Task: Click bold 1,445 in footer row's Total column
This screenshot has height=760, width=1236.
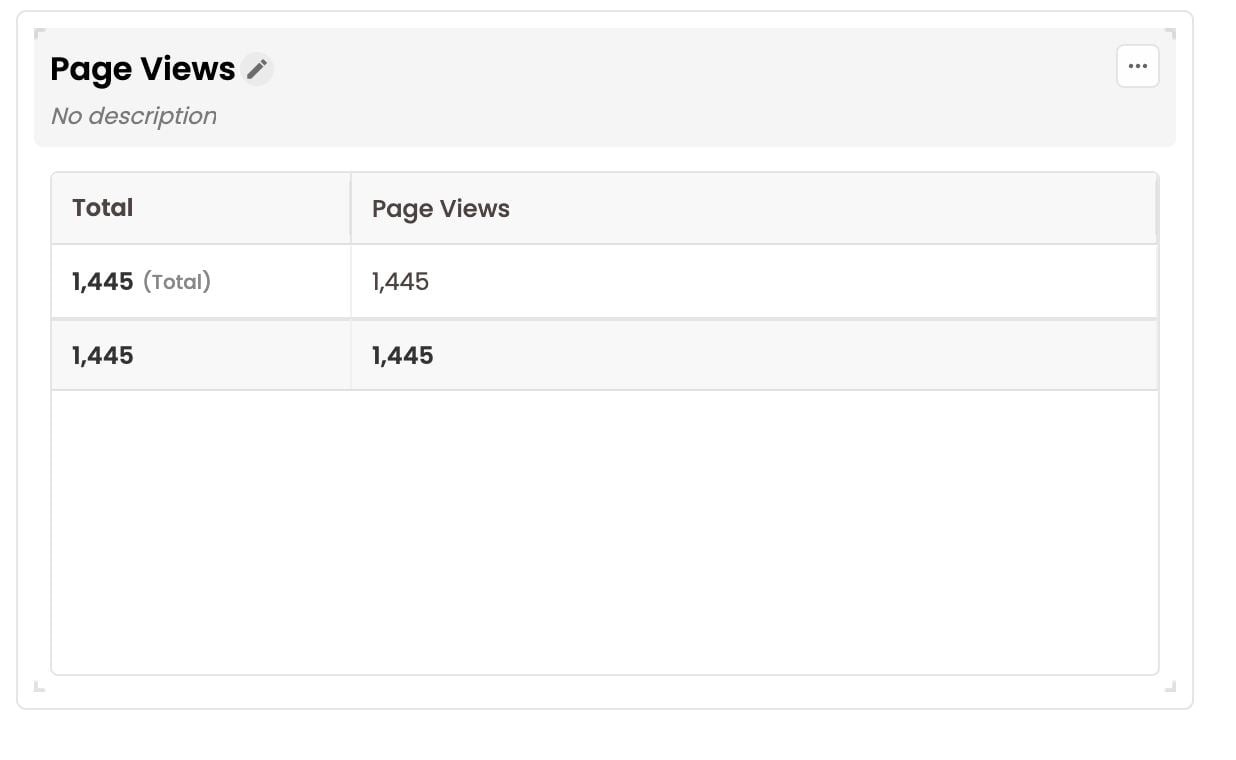Action: [x=103, y=356]
